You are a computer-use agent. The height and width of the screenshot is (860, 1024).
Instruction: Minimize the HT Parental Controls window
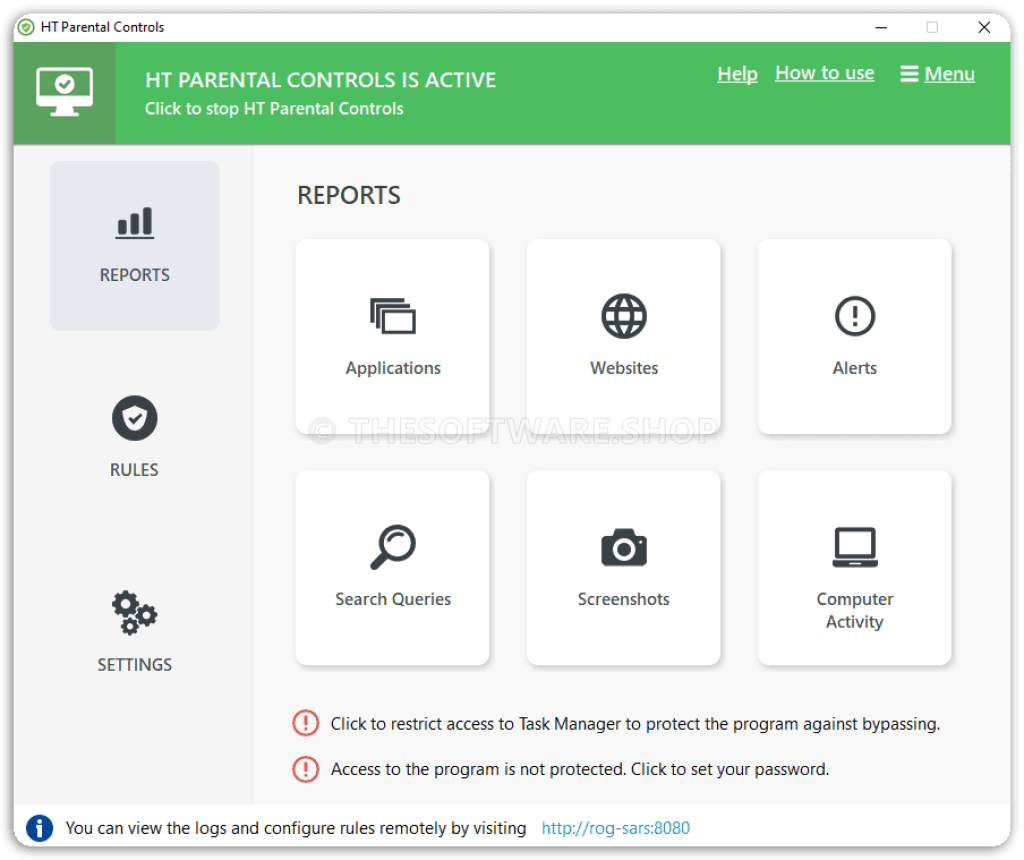(881, 27)
